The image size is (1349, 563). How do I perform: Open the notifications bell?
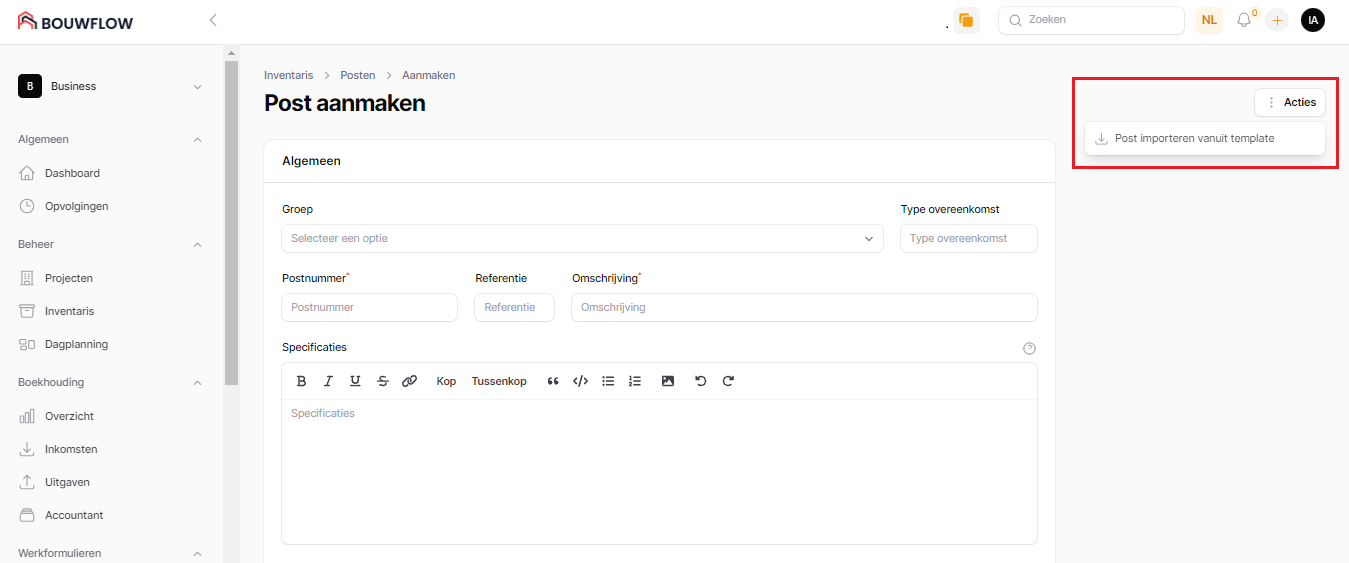(1244, 20)
